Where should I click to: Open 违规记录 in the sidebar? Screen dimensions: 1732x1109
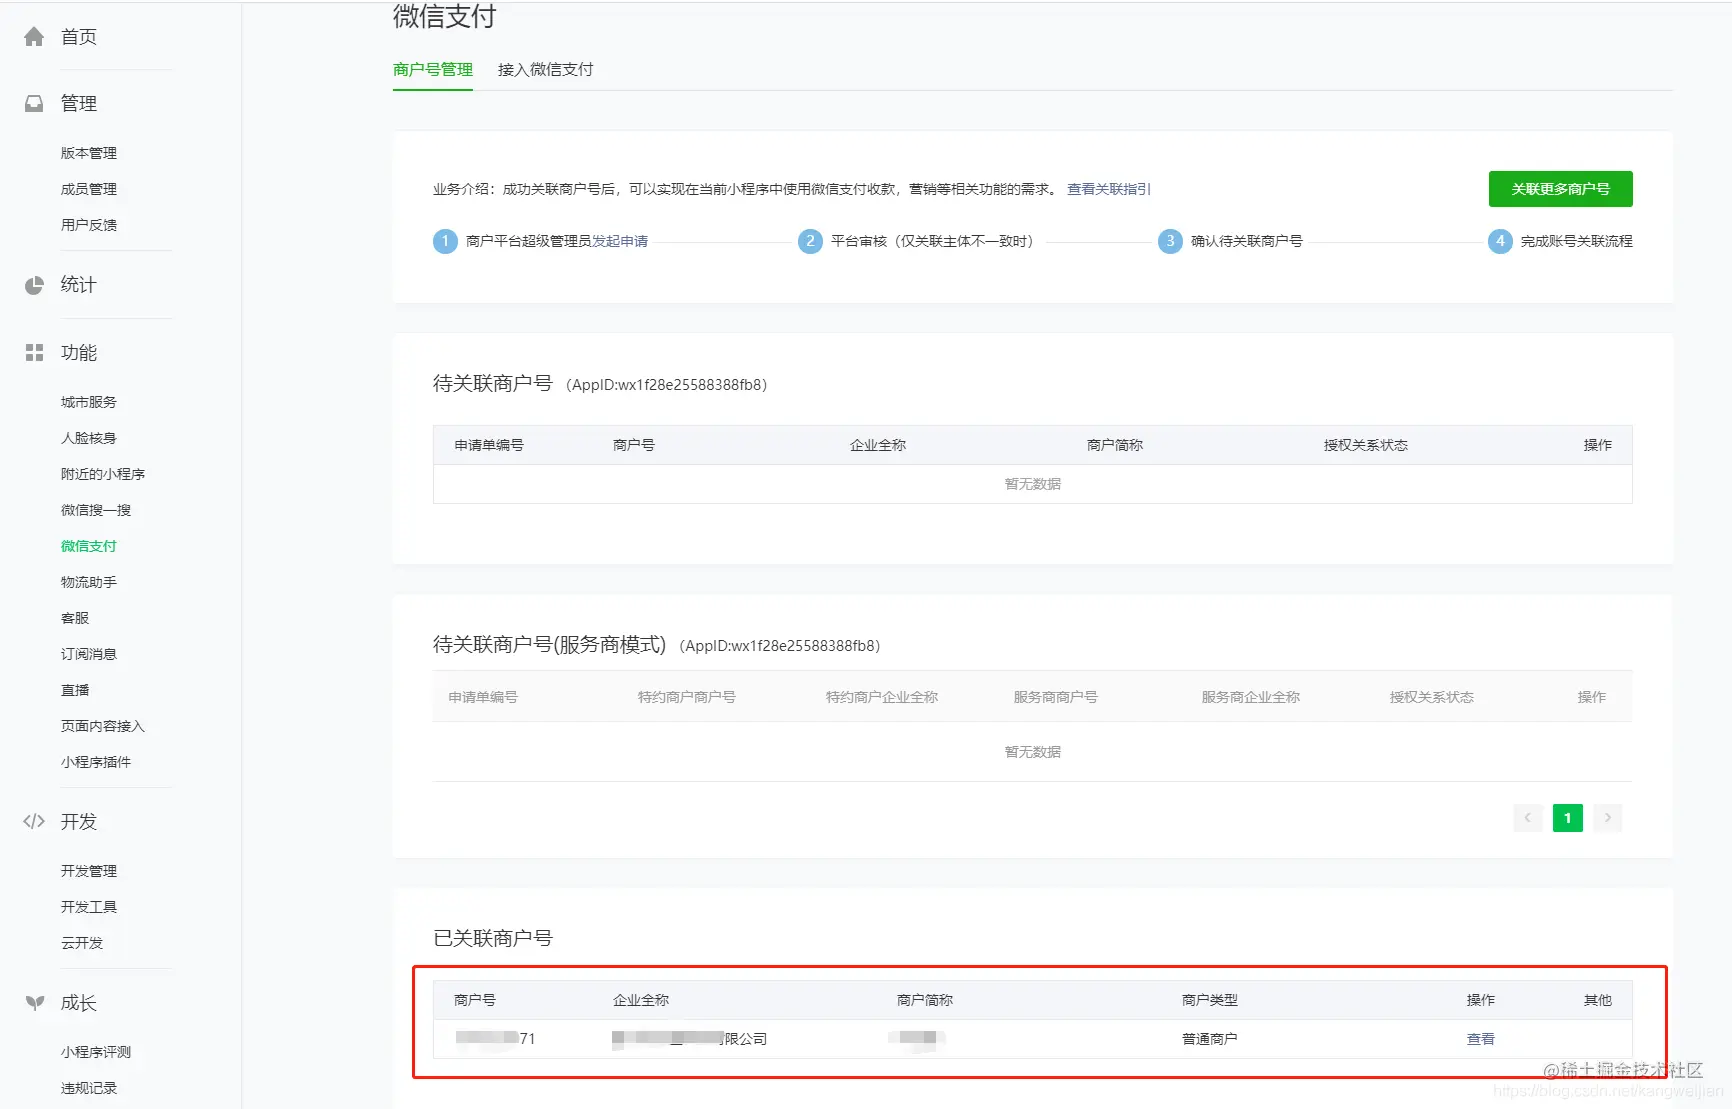[x=89, y=1088]
